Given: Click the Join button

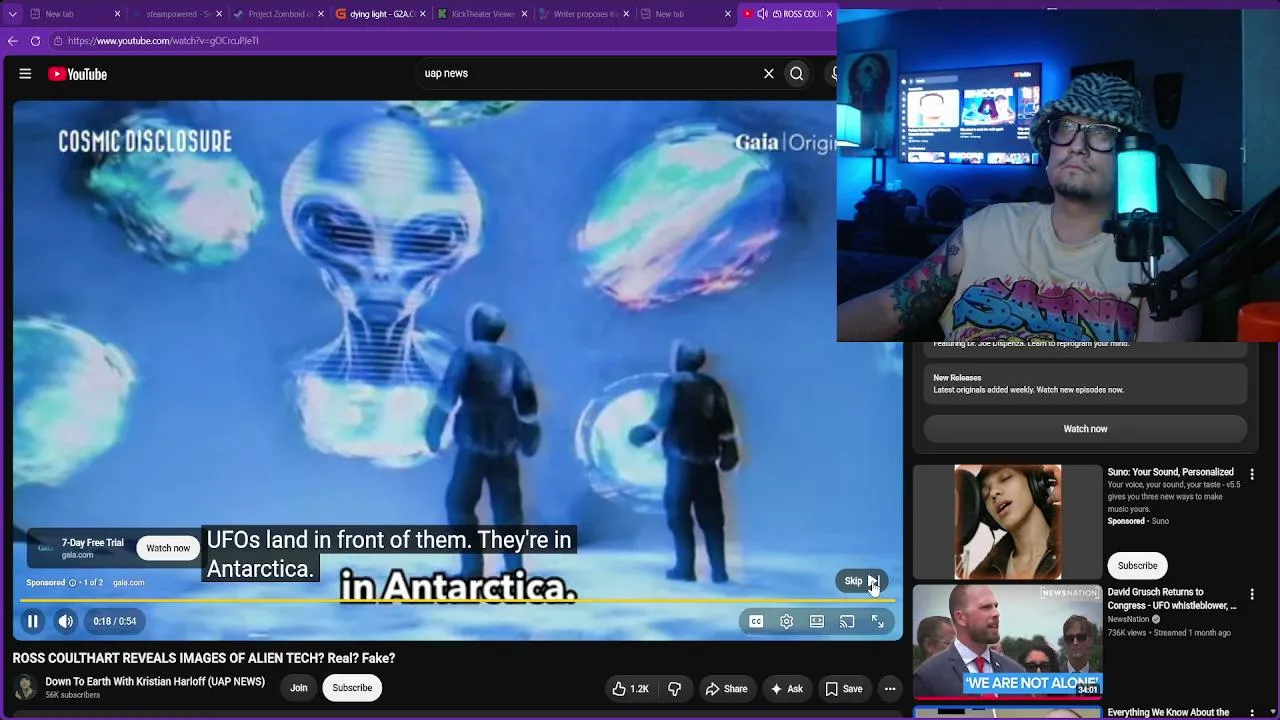Looking at the screenshot, I should 298,688.
